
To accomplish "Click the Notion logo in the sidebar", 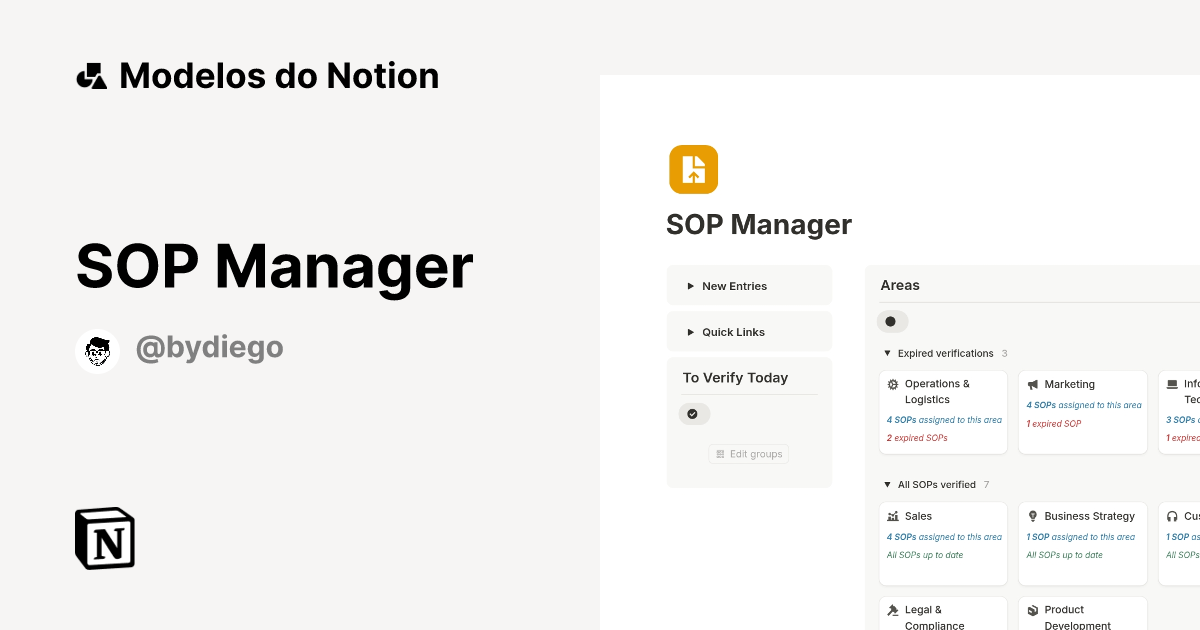I will pos(104,539).
